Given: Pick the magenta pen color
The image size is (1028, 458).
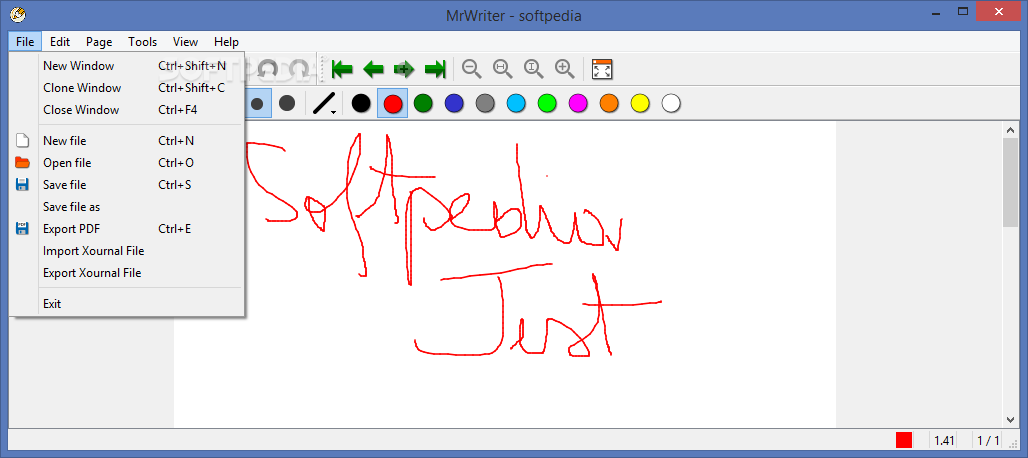Looking at the screenshot, I should [x=578, y=104].
